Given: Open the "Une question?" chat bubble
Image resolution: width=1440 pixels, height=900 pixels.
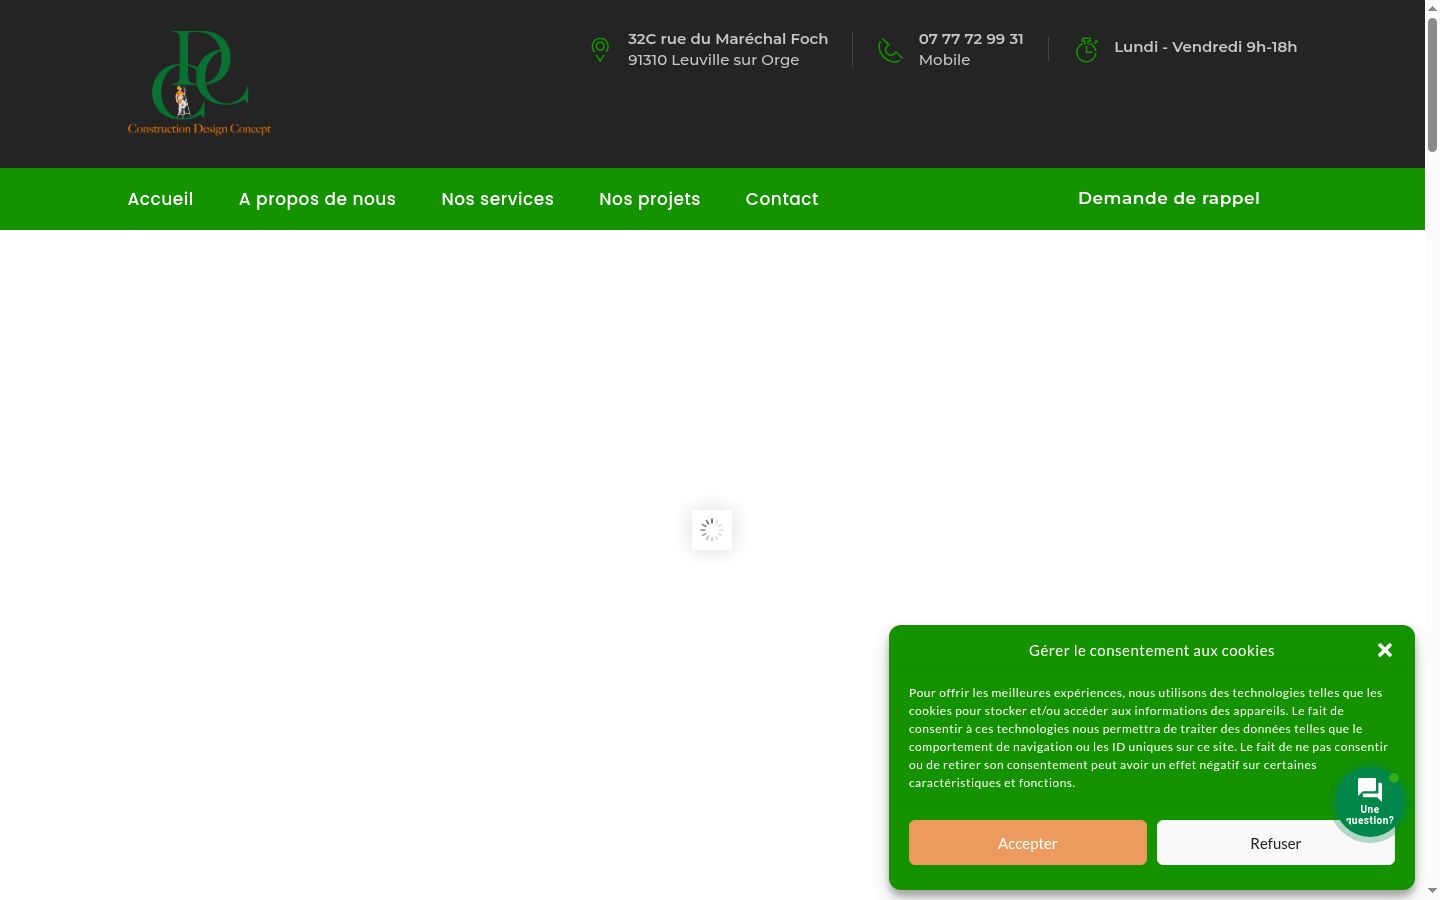Looking at the screenshot, I should (x=1369, y=802).
